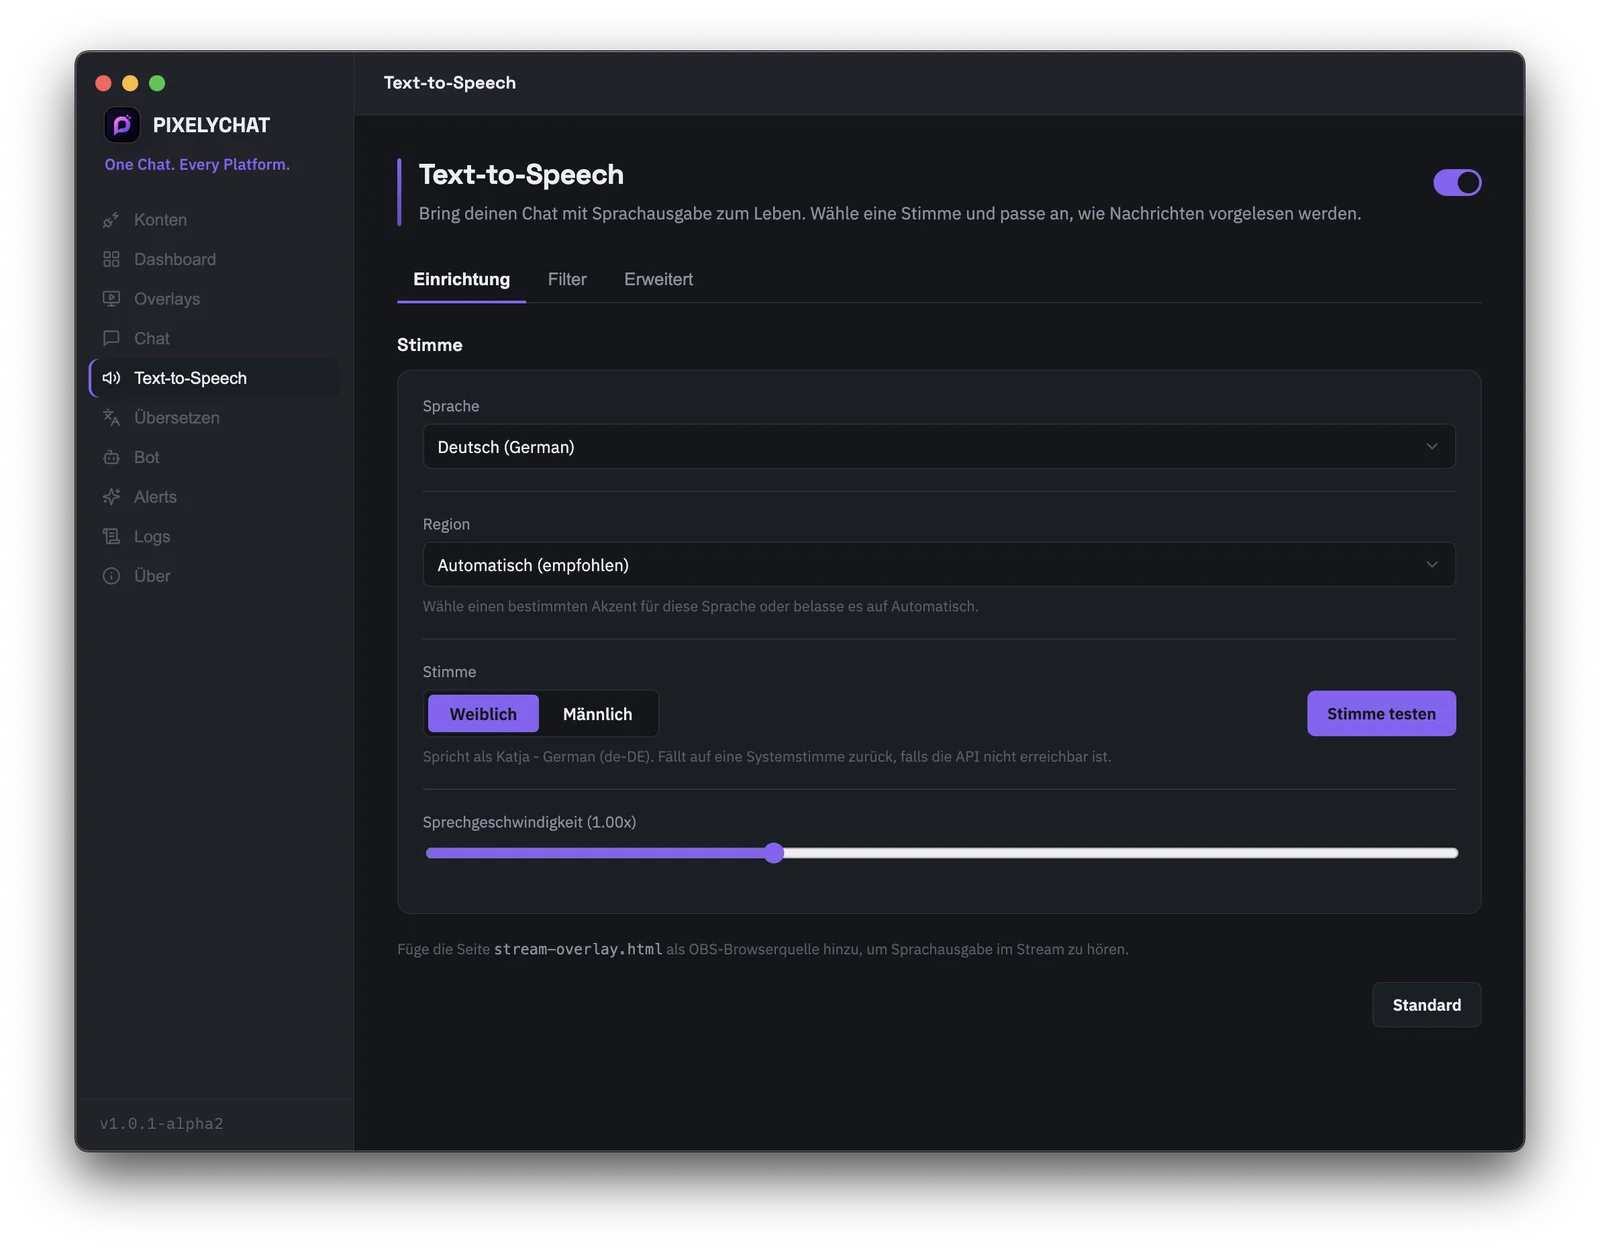Click the Konten plug icon in sidebar

point(111,220)
